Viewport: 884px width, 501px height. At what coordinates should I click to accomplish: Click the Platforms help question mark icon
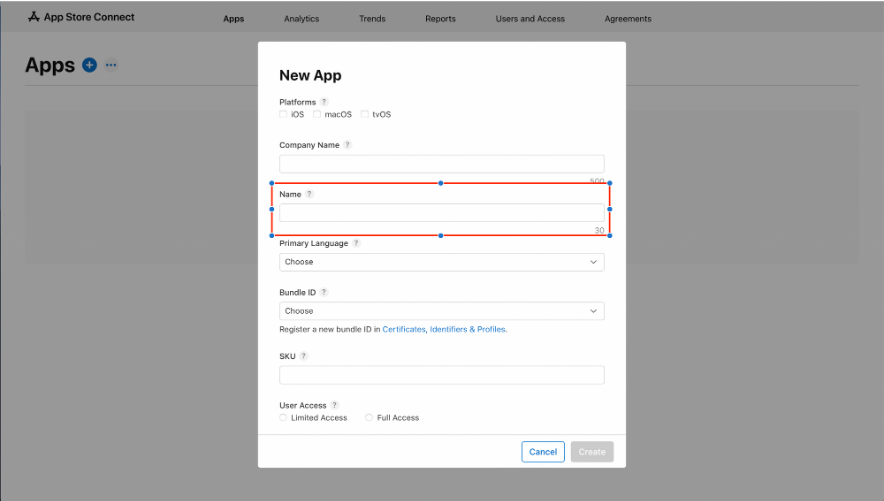point(324,102)
